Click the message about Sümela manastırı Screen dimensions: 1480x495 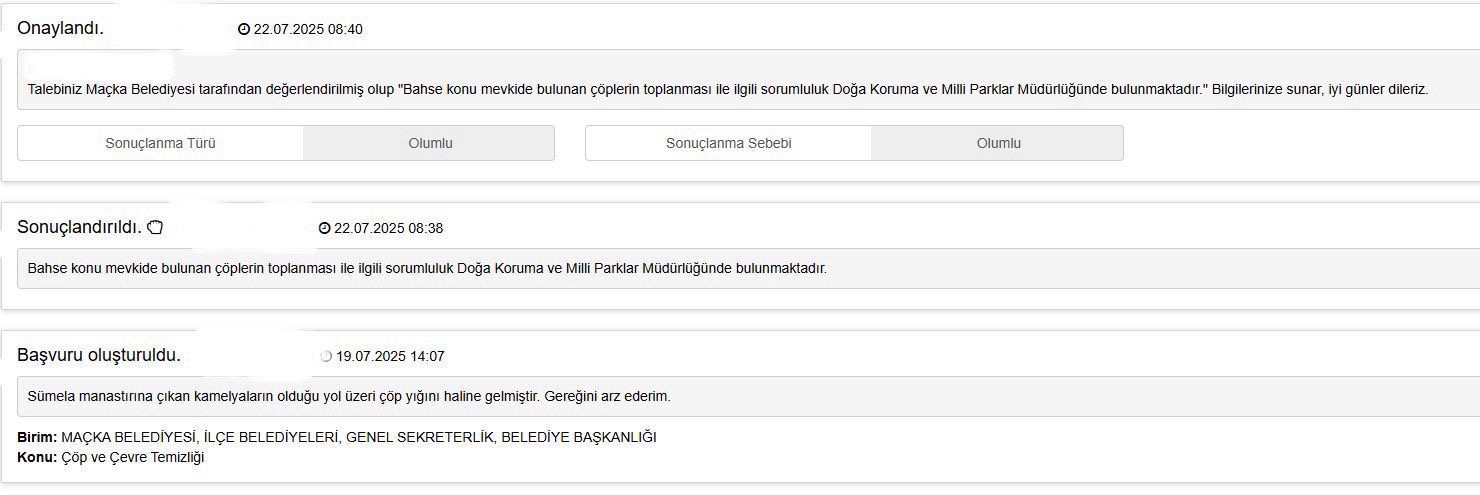349,396
